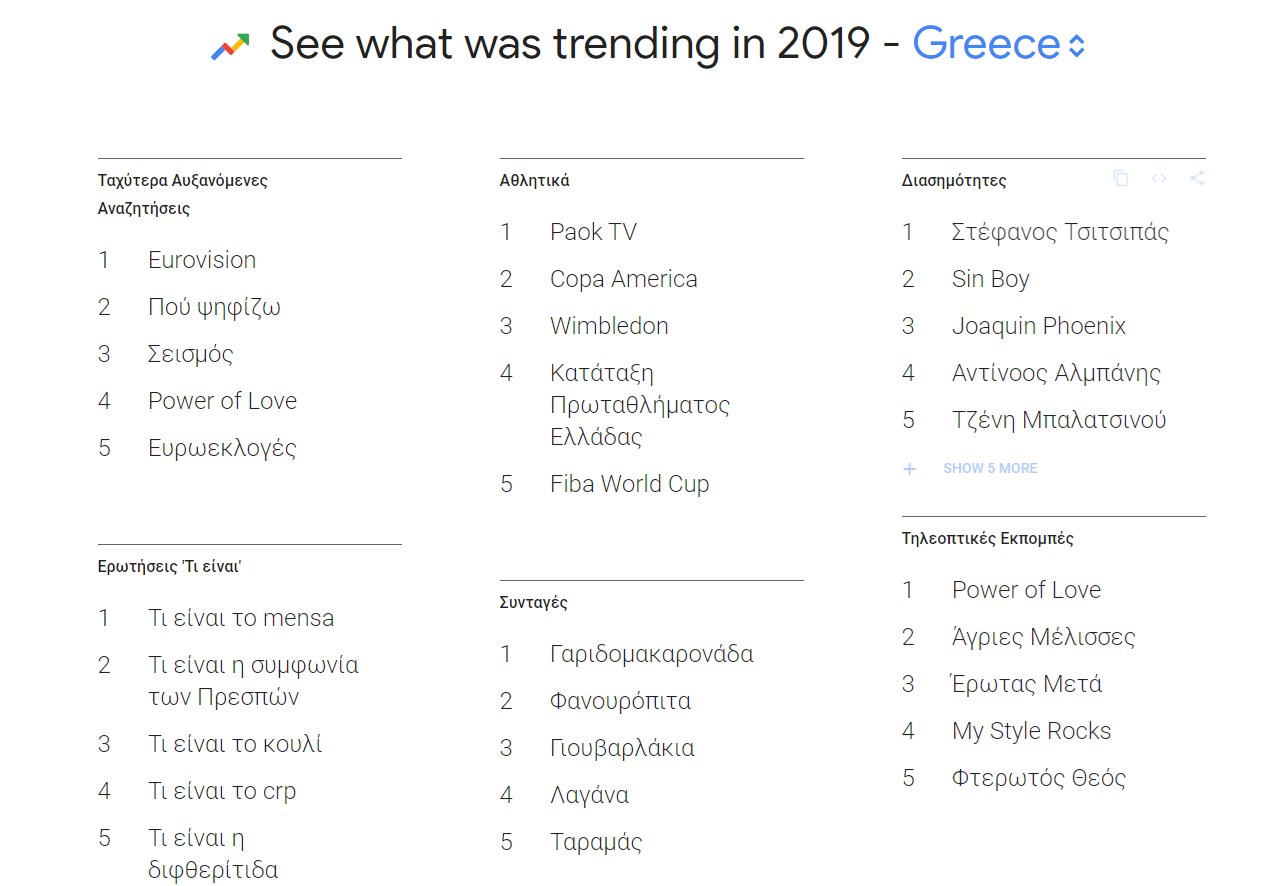Open the Greece country dropdown
This screenshot has height=886, width=1271.
986,44
